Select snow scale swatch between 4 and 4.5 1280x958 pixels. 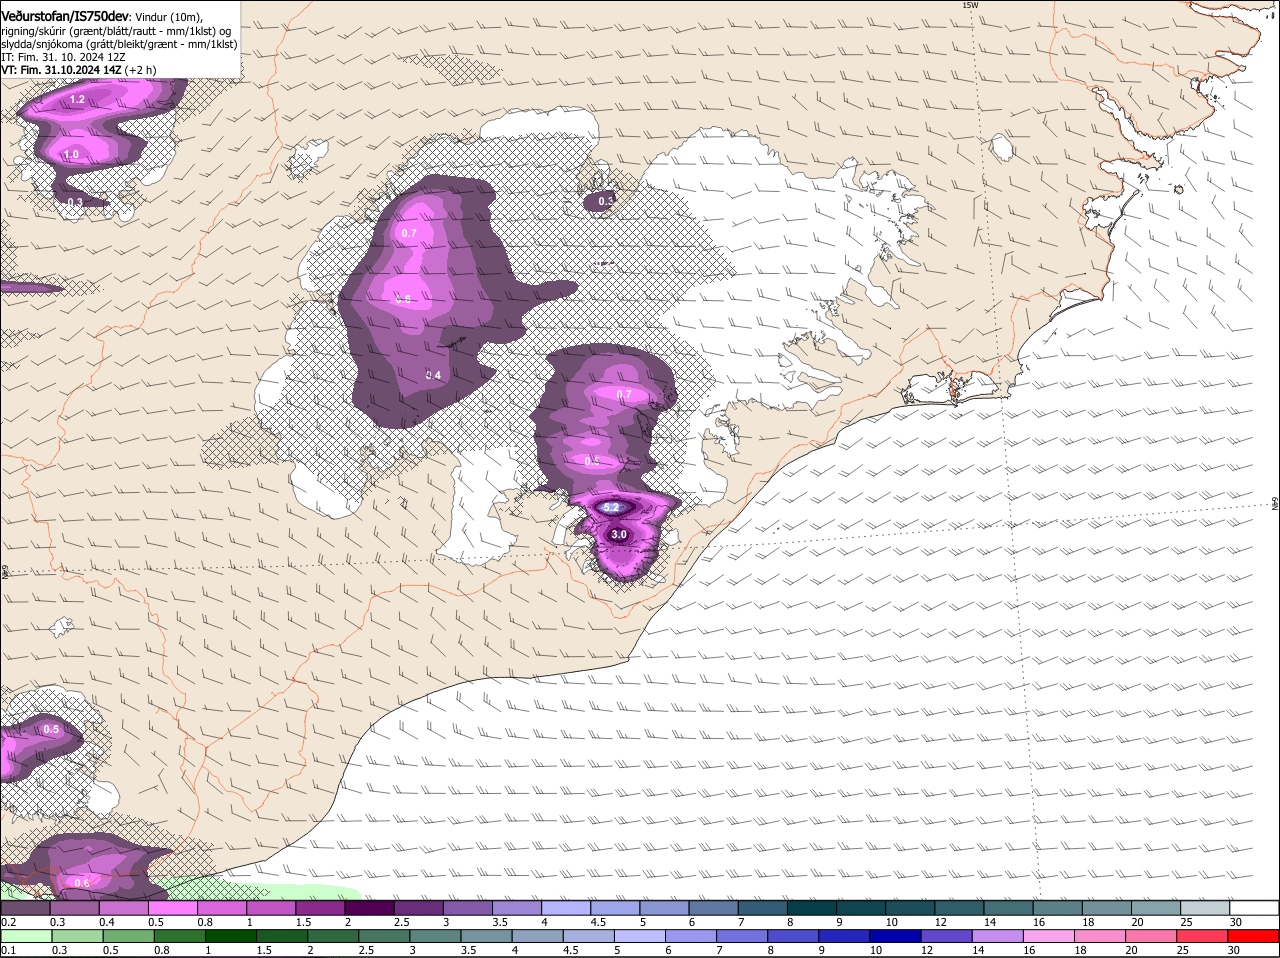[568, 907]
